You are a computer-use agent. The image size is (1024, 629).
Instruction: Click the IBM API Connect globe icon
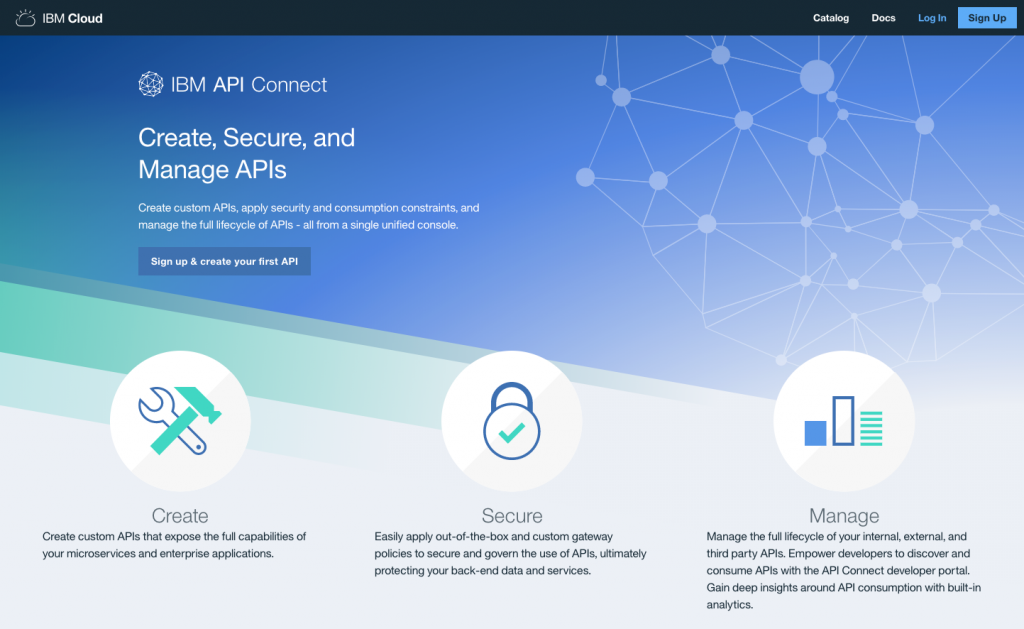click(151, 84)
